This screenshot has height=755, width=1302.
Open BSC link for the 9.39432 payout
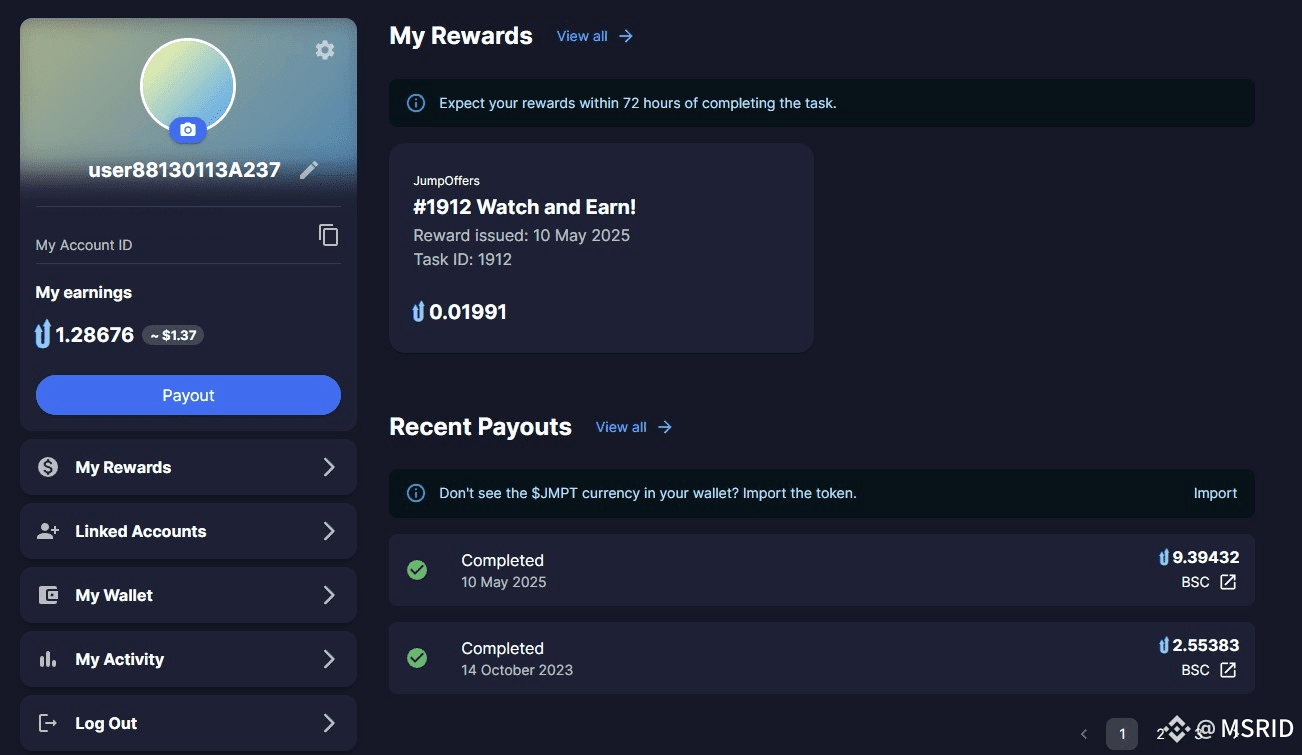click(1228, 582)
